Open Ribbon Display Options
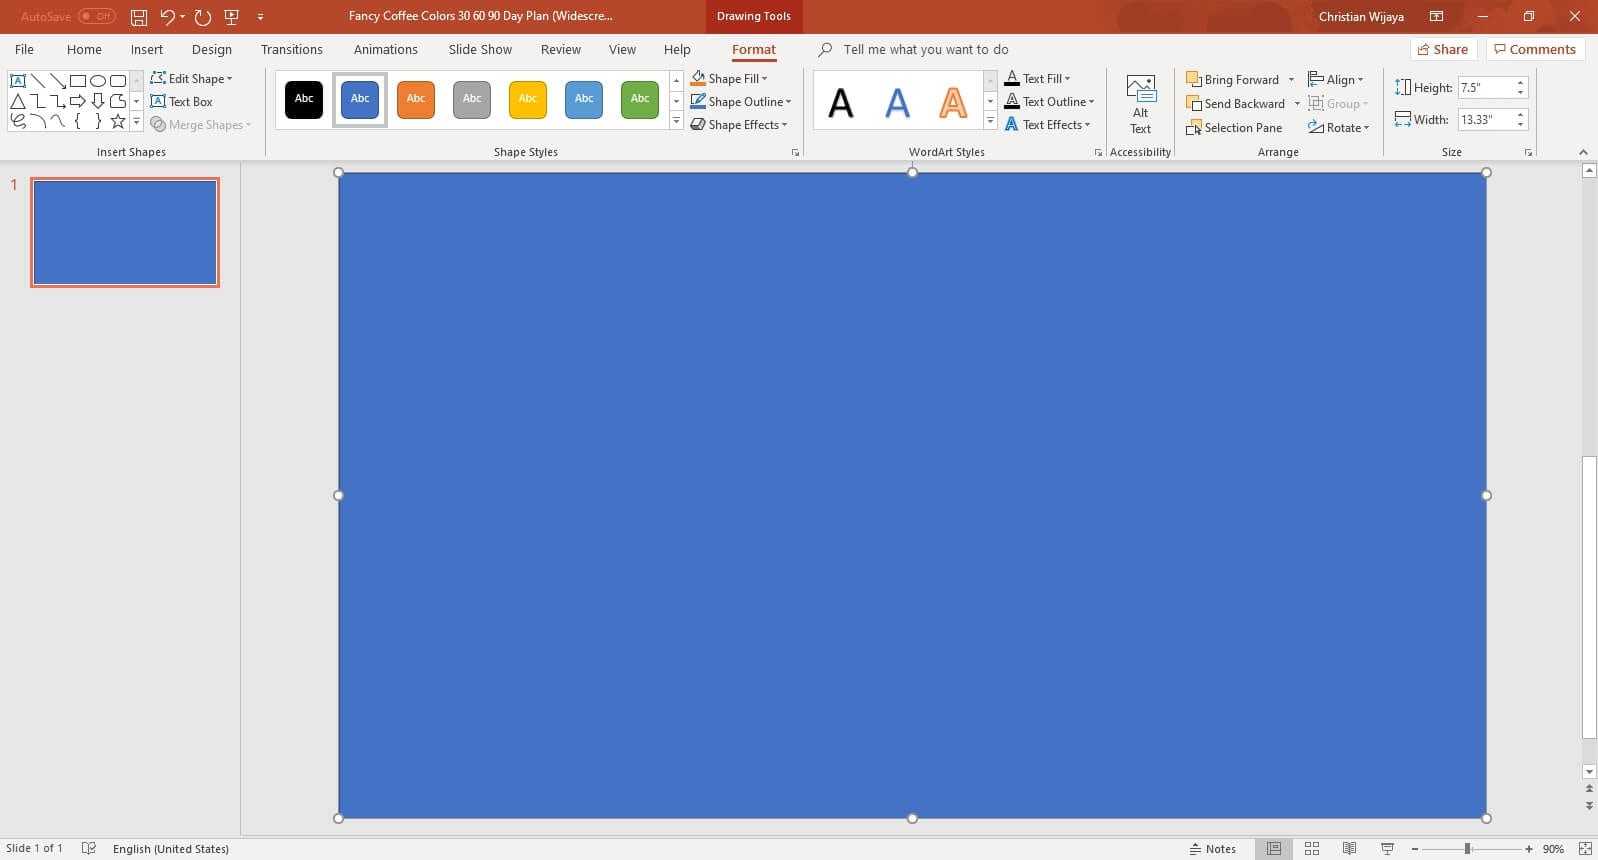The image size is (1598, 860). (1436, 17)
